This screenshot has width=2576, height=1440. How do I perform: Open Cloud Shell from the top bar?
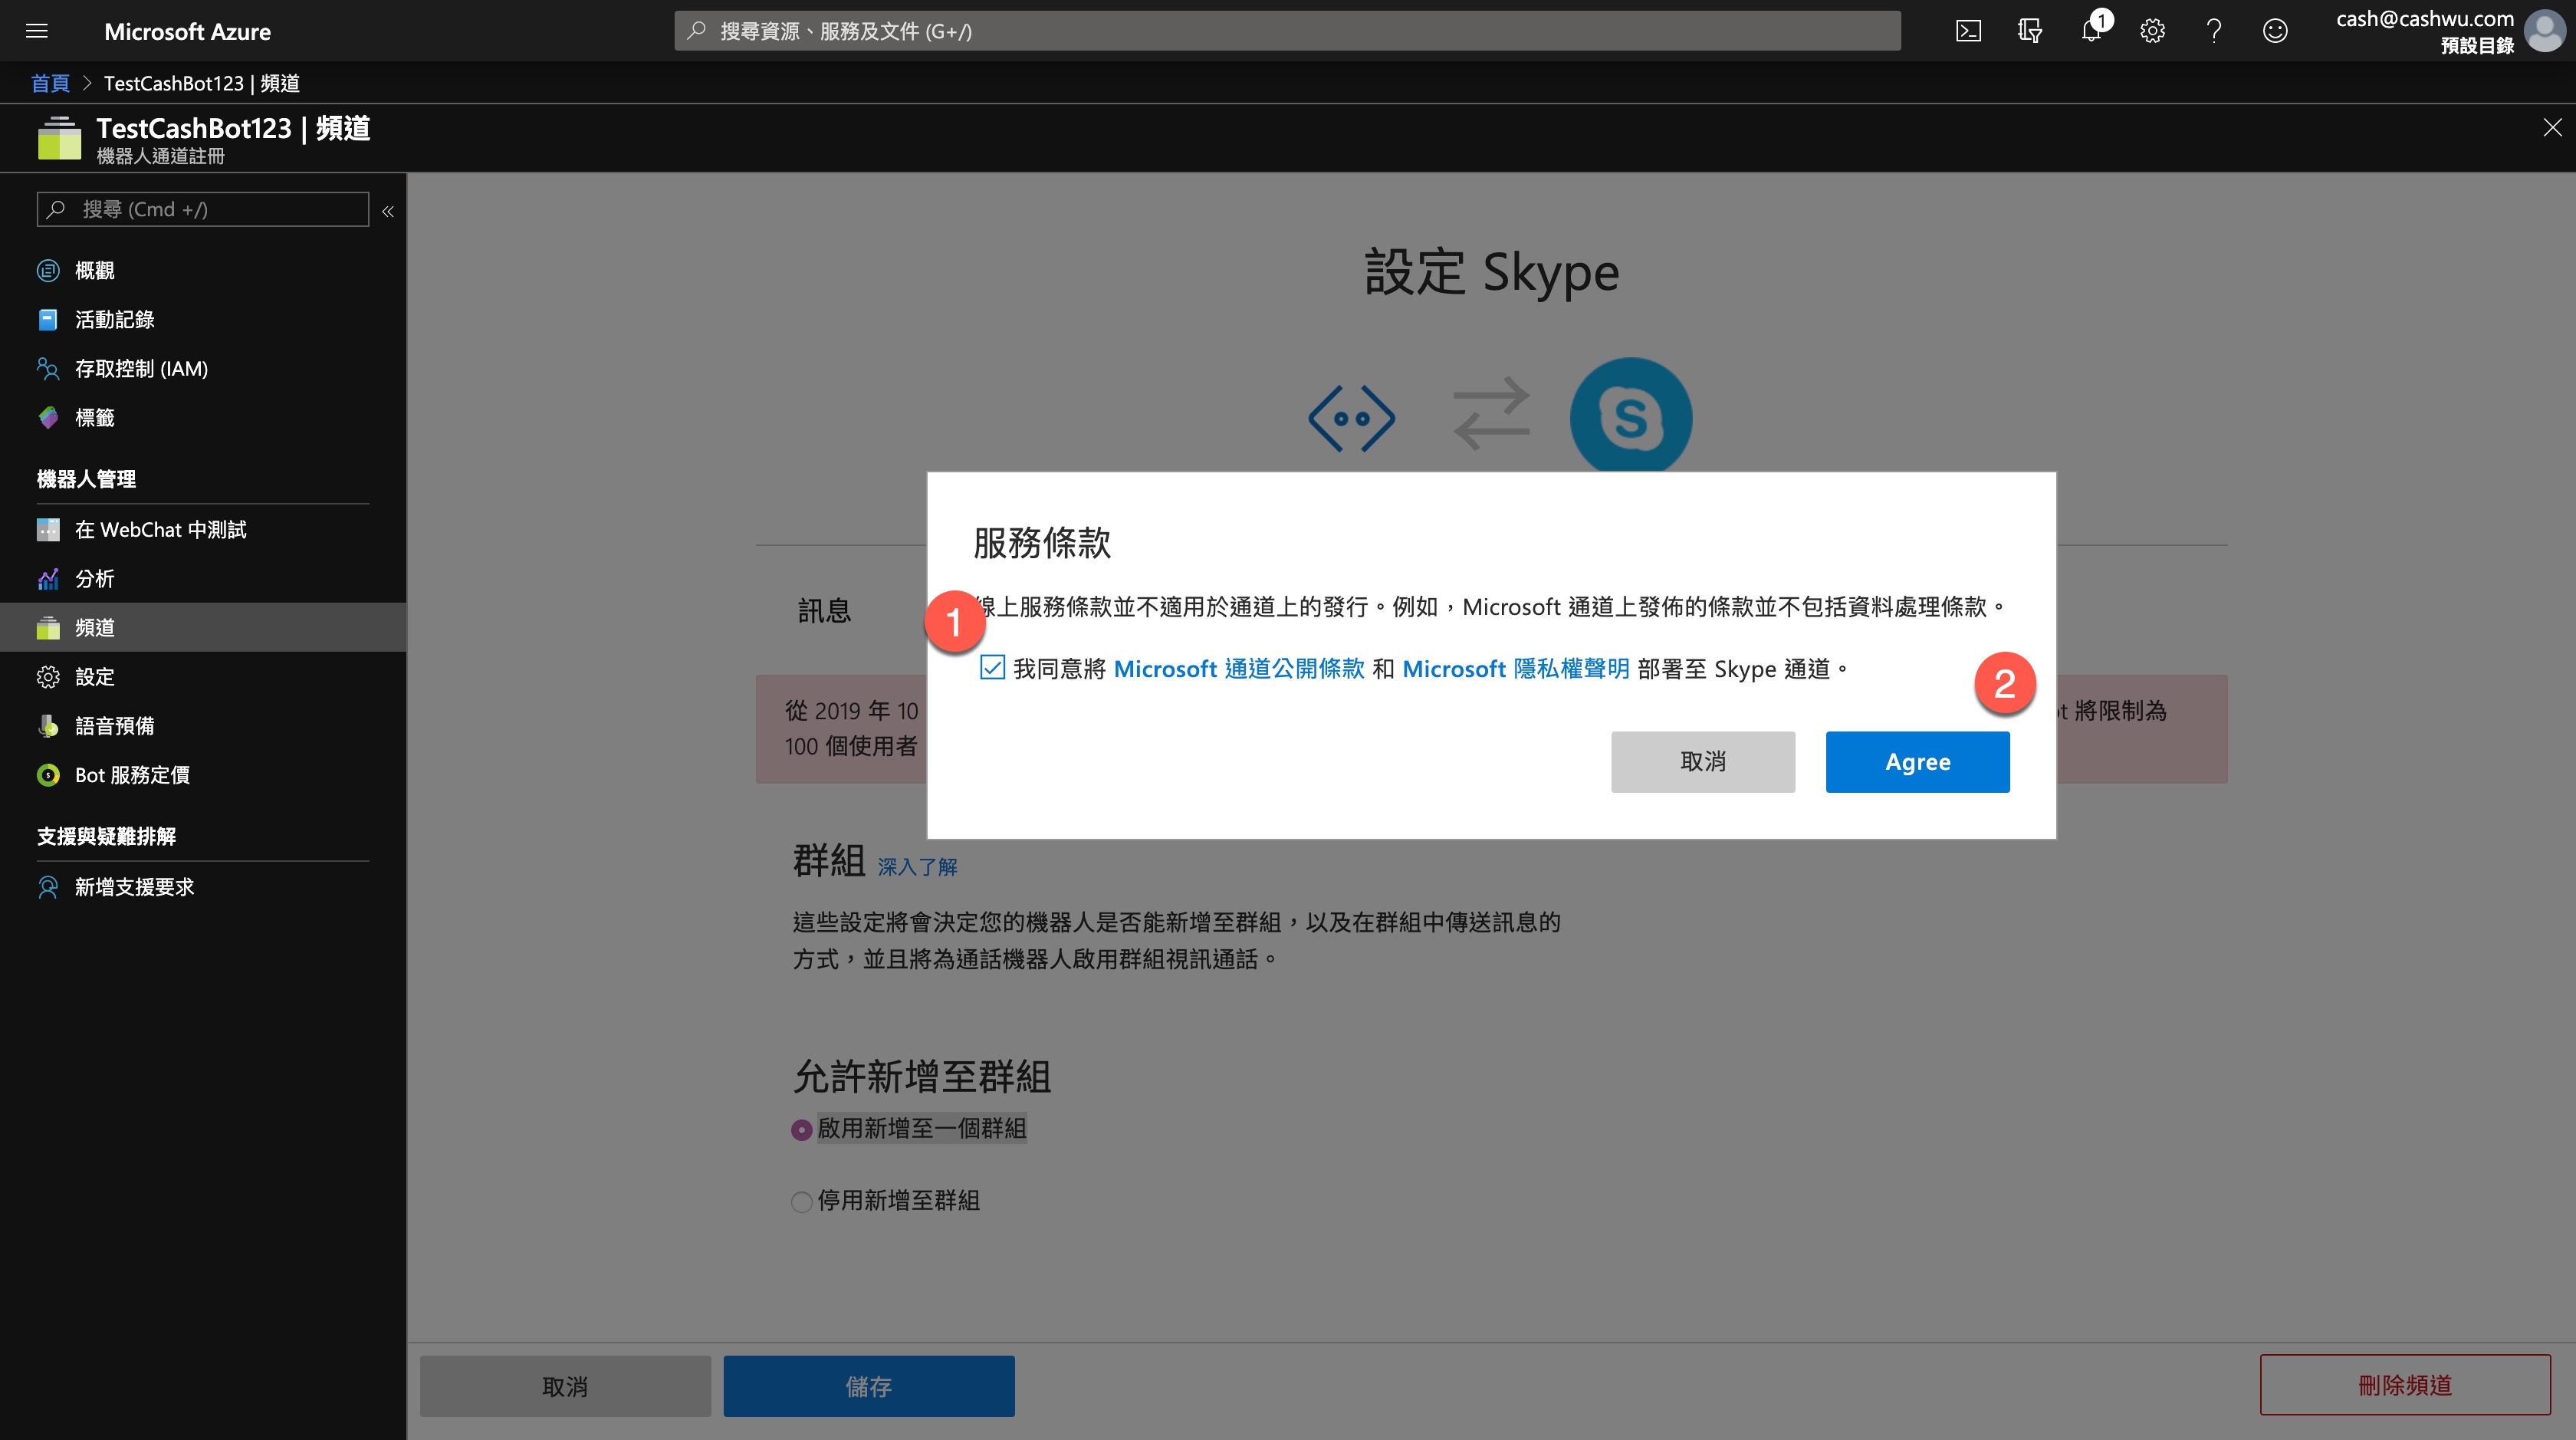tap(1968, 31)
